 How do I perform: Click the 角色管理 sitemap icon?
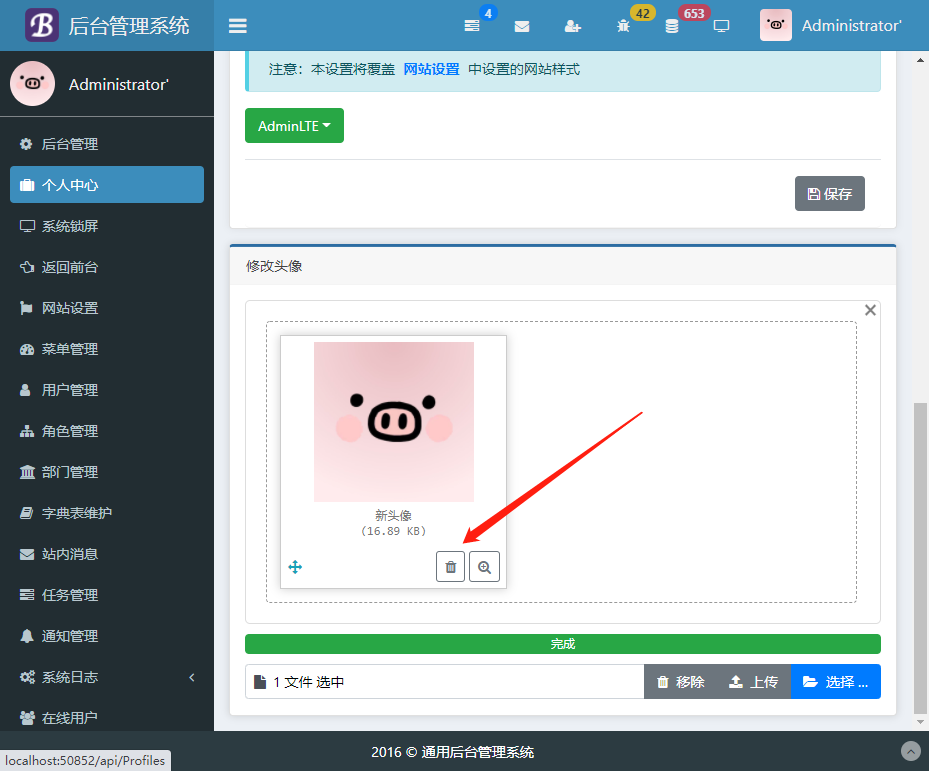(27, 431)
